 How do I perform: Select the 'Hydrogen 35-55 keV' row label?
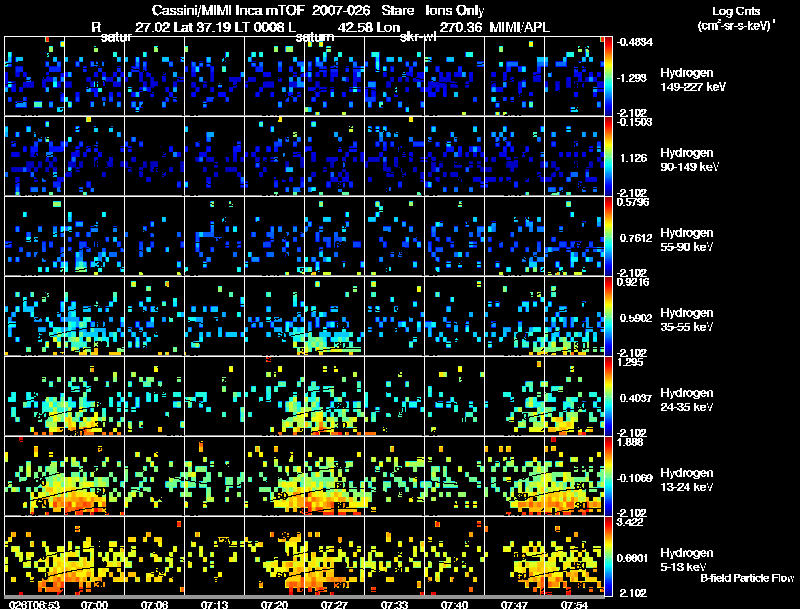(687, 320)
